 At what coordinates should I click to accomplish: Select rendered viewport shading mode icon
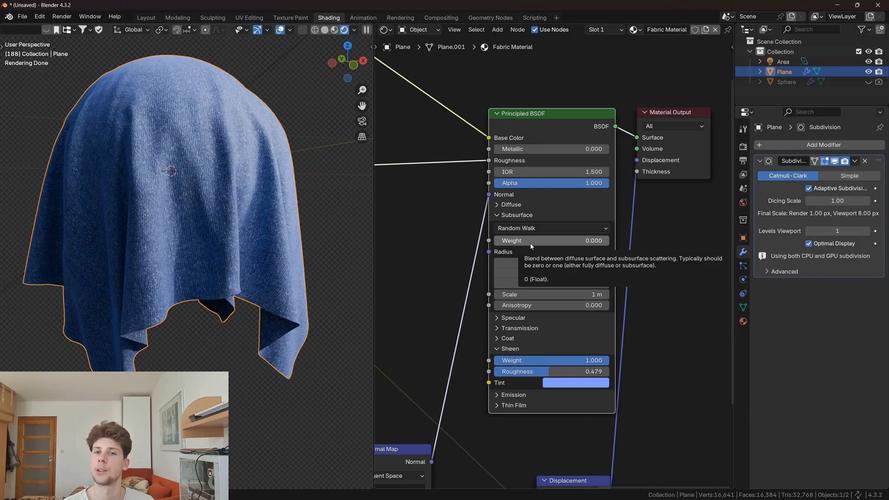coord(344,29)
